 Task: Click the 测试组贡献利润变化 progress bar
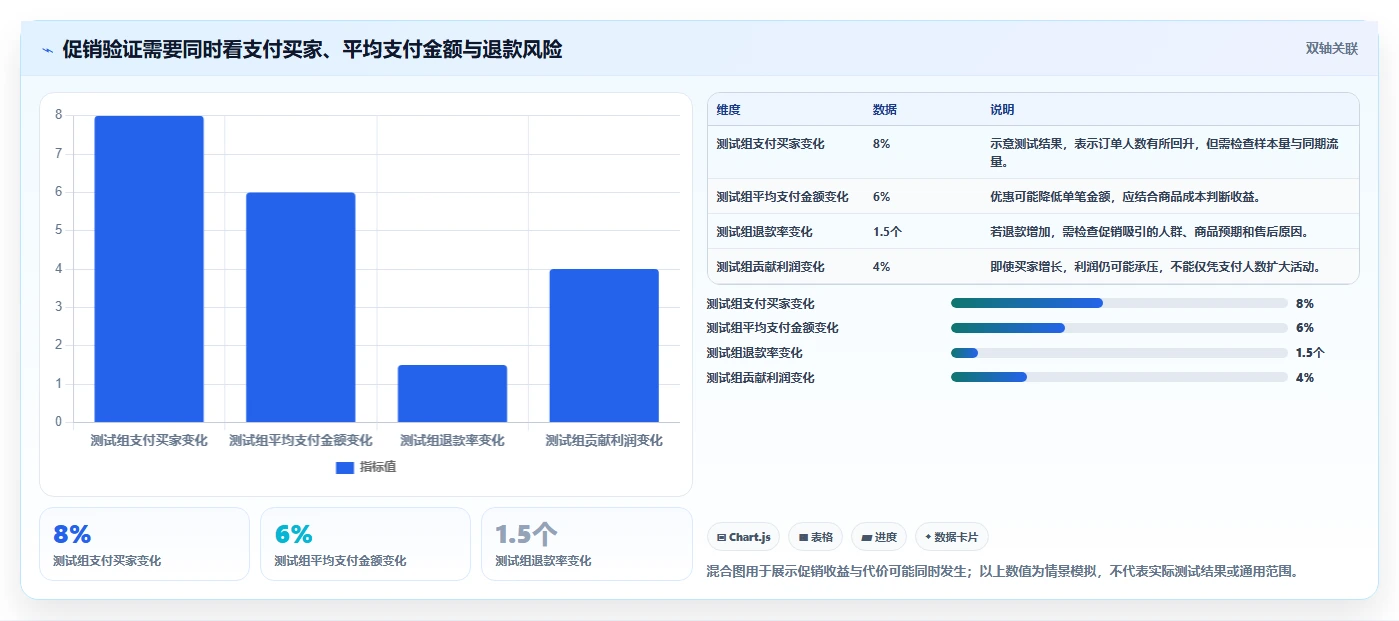[x=1119, y=377]
